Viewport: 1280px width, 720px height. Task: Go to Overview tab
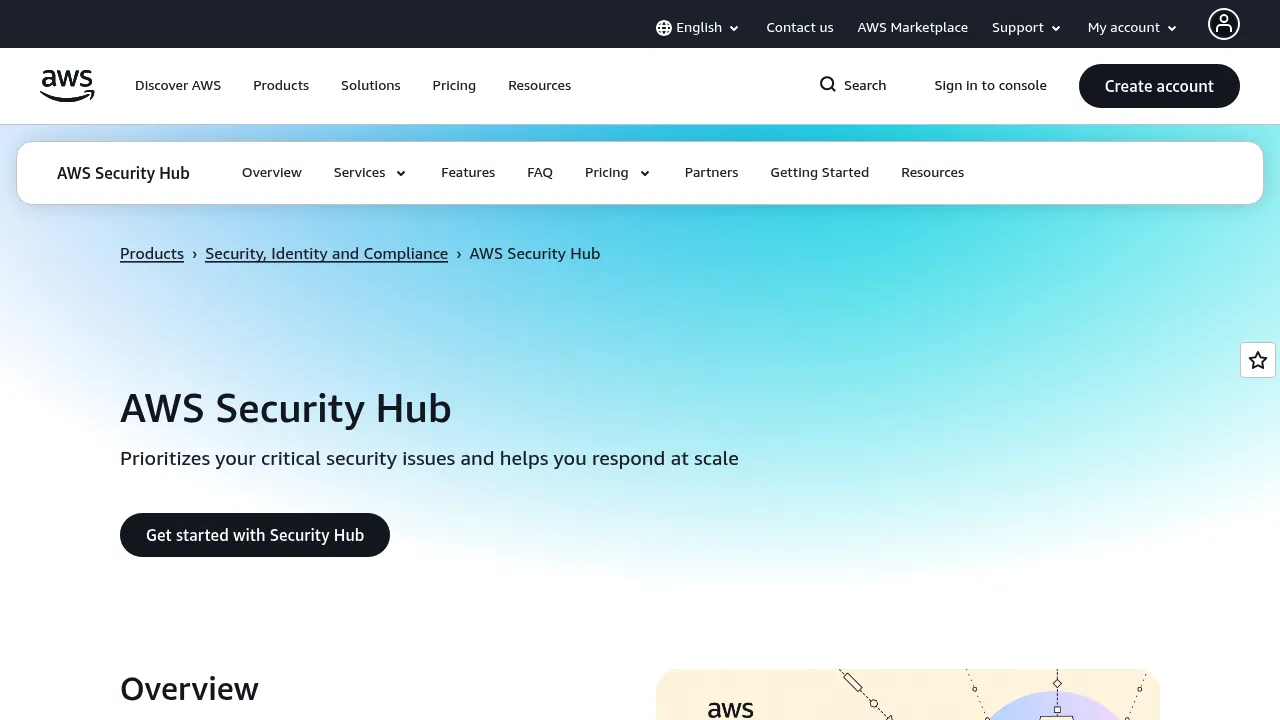pyautogui.click(x=272, y=173)
